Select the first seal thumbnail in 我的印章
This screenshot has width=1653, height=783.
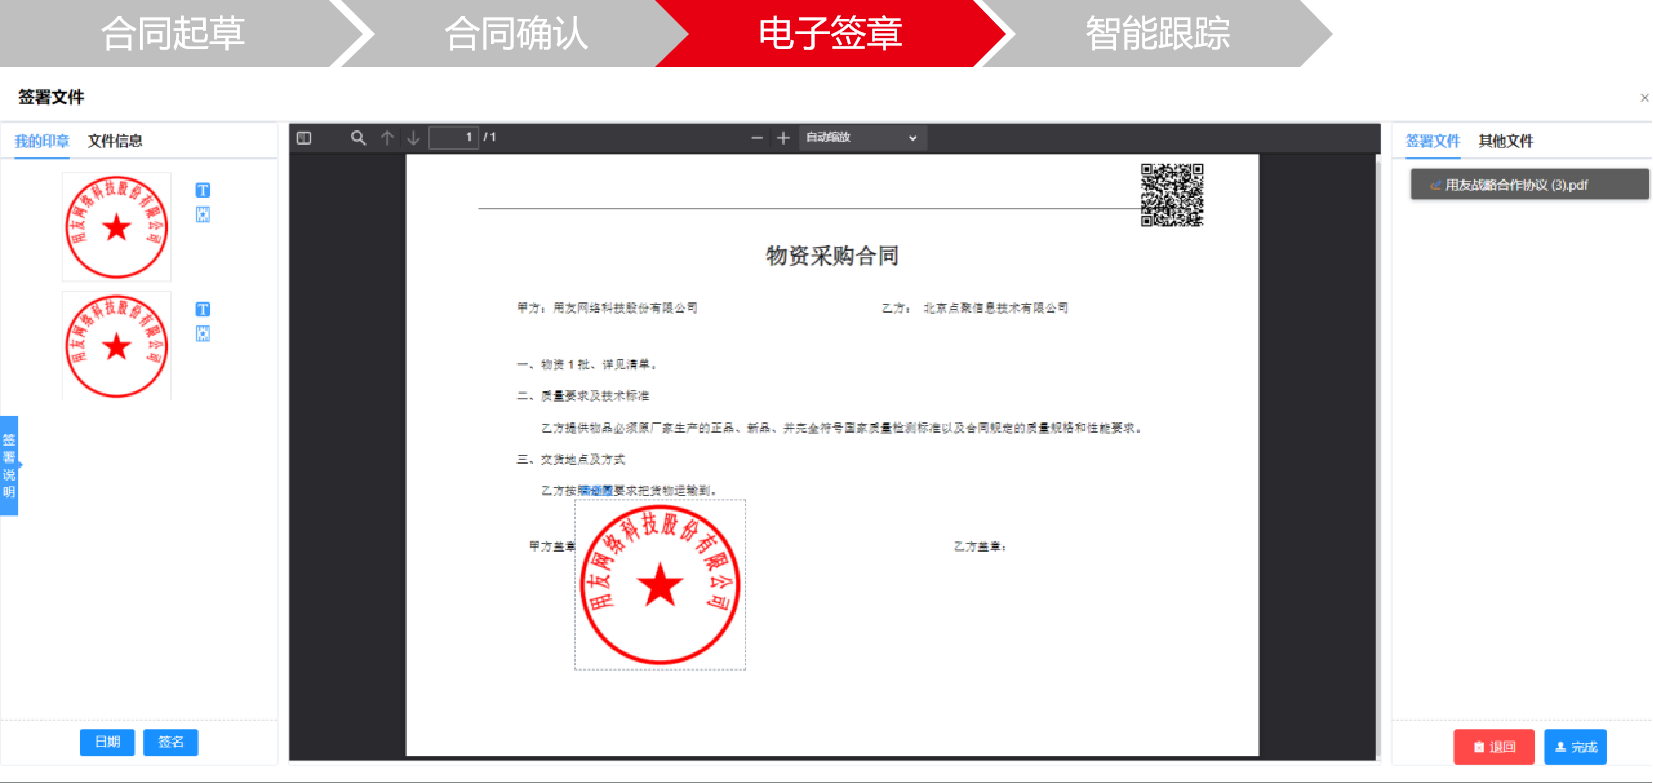116,227
